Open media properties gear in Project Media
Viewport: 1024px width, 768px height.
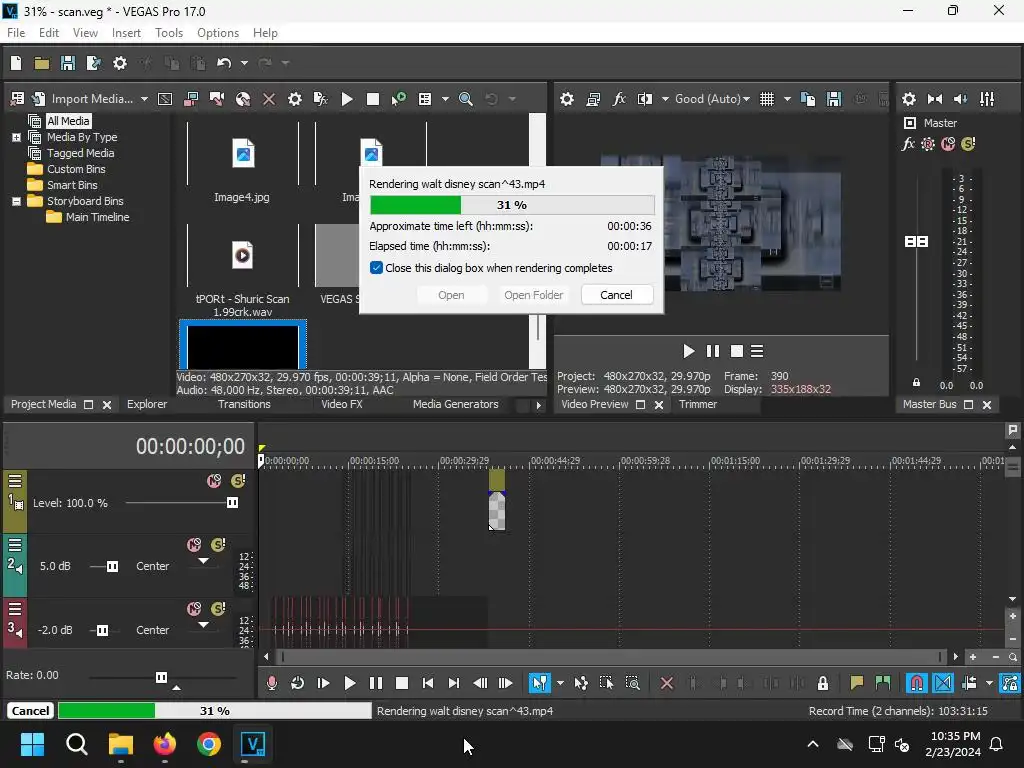click(295, 99)
